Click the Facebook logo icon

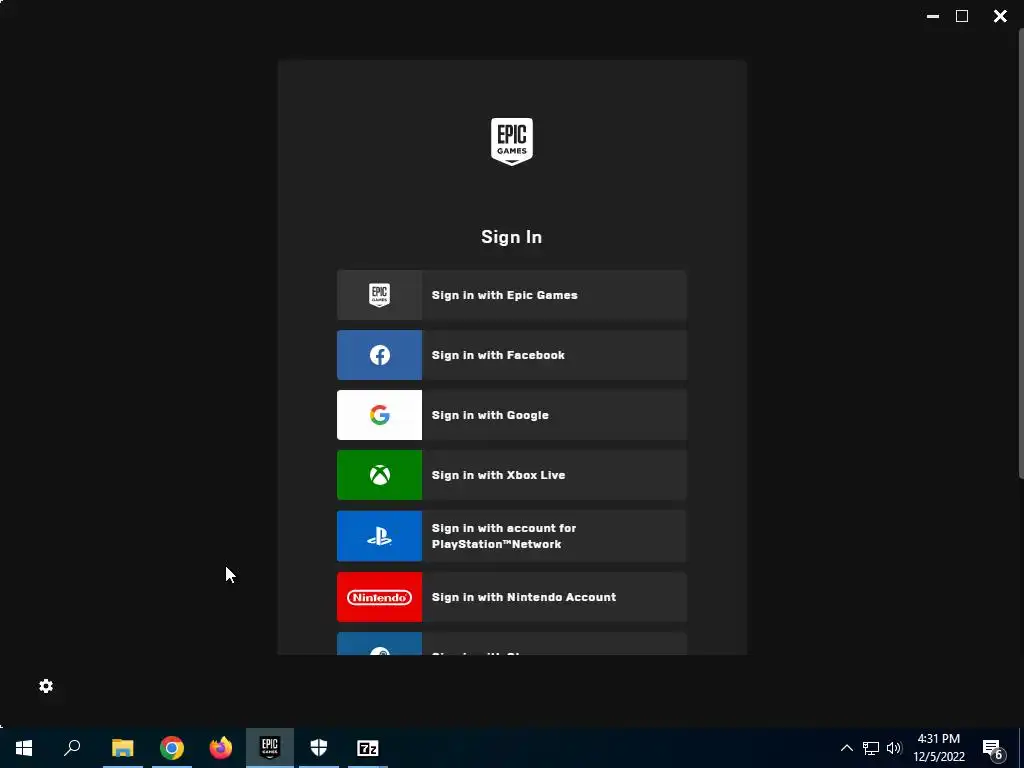(x=379, y=355)
